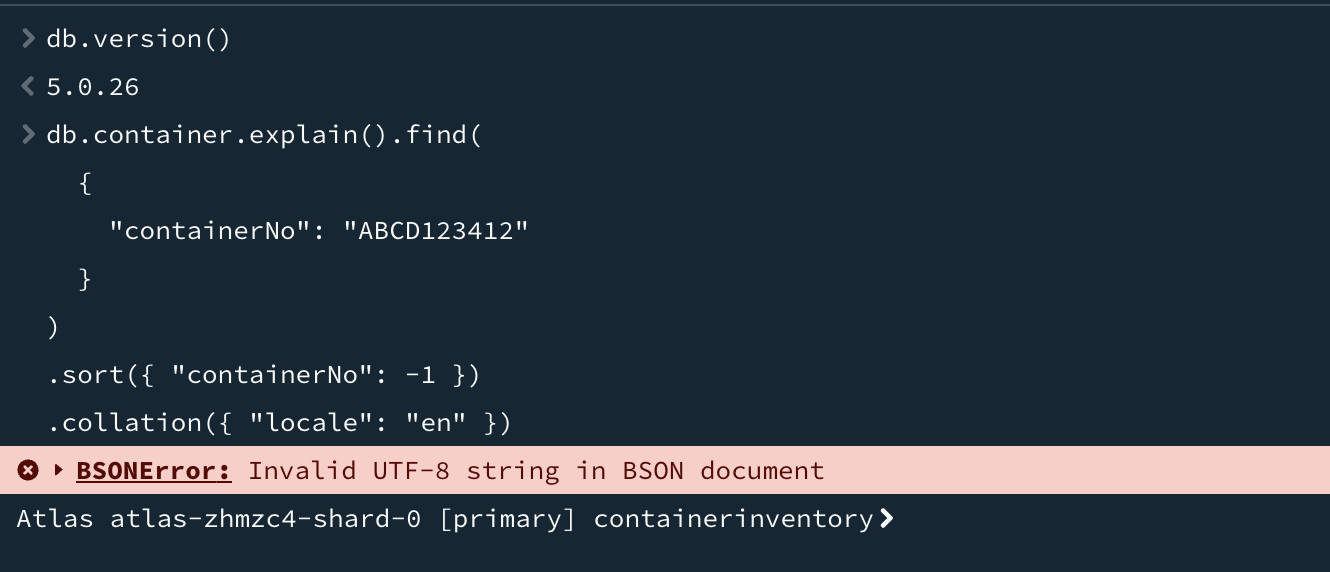Click the output arrow beside 5.0.26
The width and height of the screenshot is (1330, 572).
click(x=28, y=87)
